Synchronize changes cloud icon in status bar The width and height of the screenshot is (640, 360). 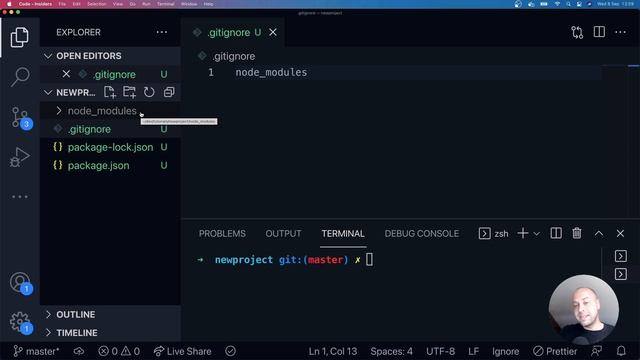pyautogui.click(x=79, y=351)
